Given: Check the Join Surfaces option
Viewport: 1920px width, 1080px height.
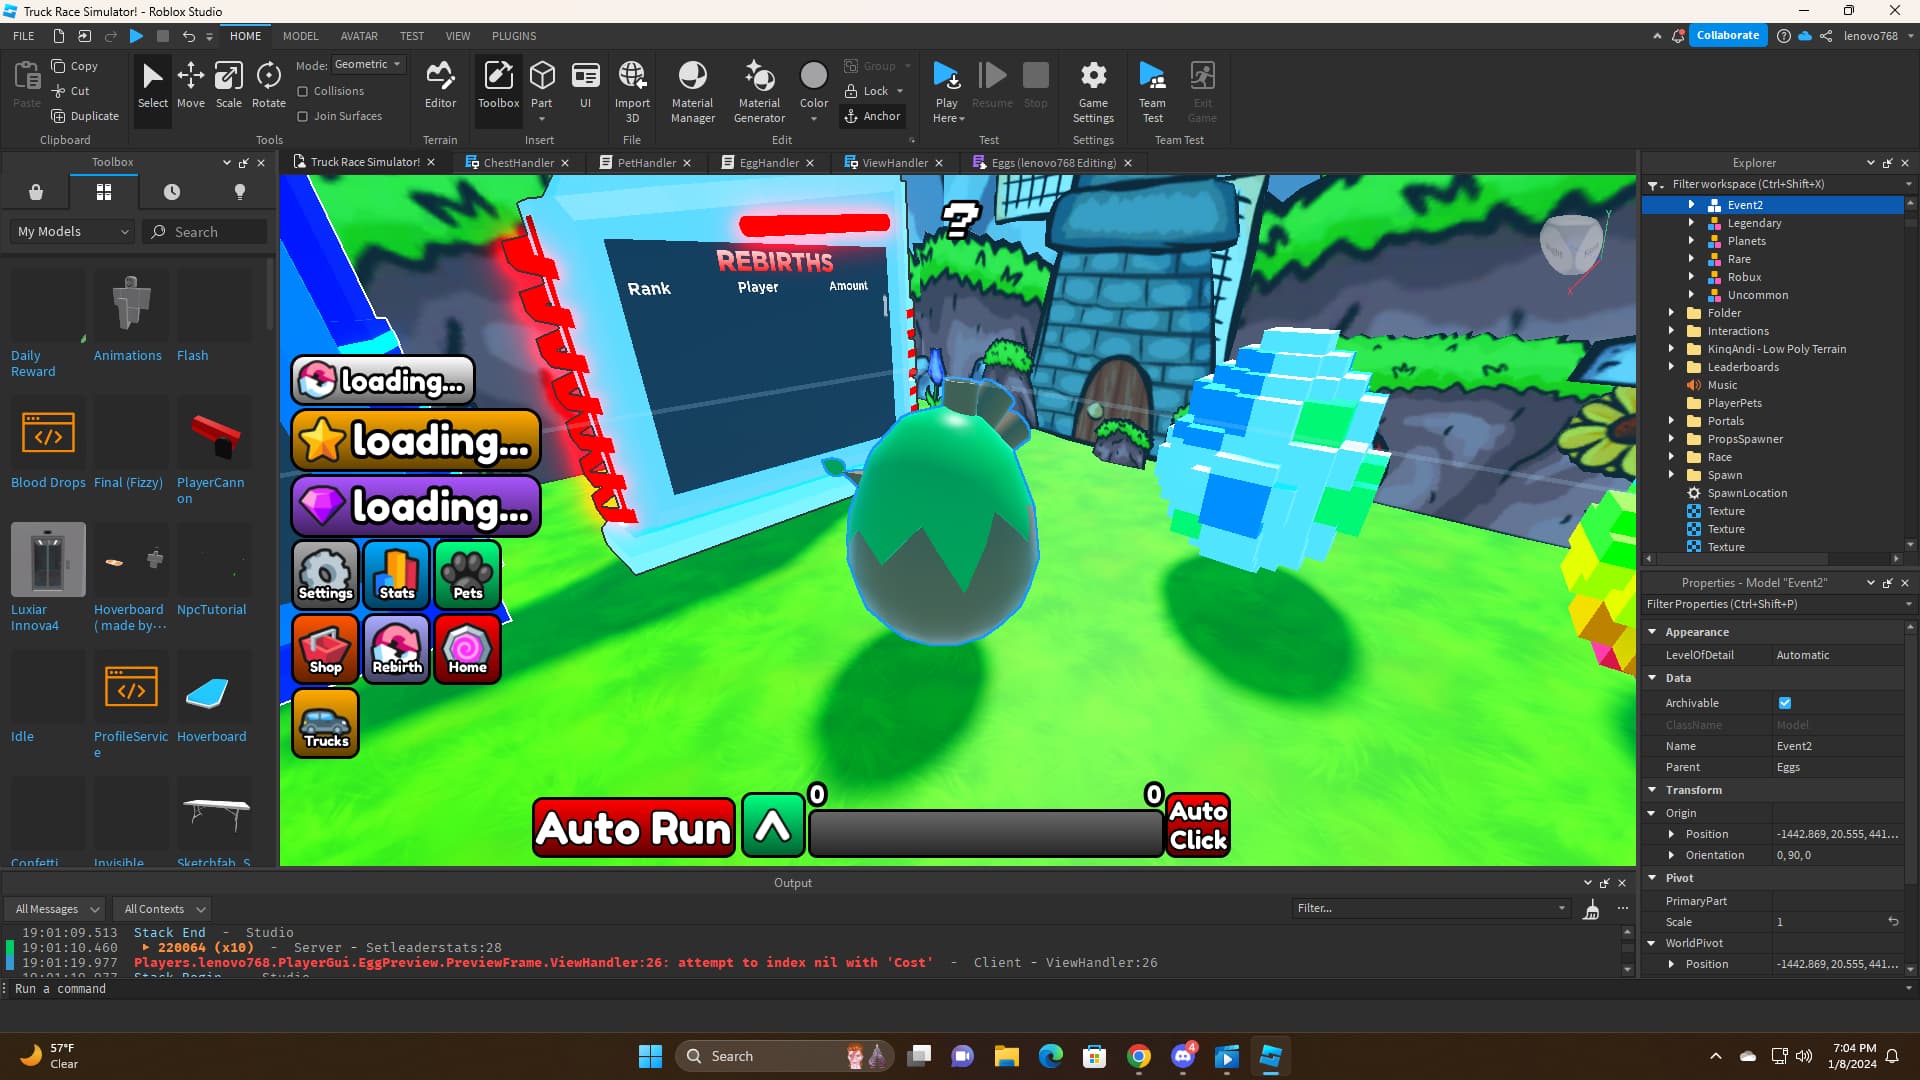Looking at the screenshot, I should pyautogui.click(x=303, y=116).
